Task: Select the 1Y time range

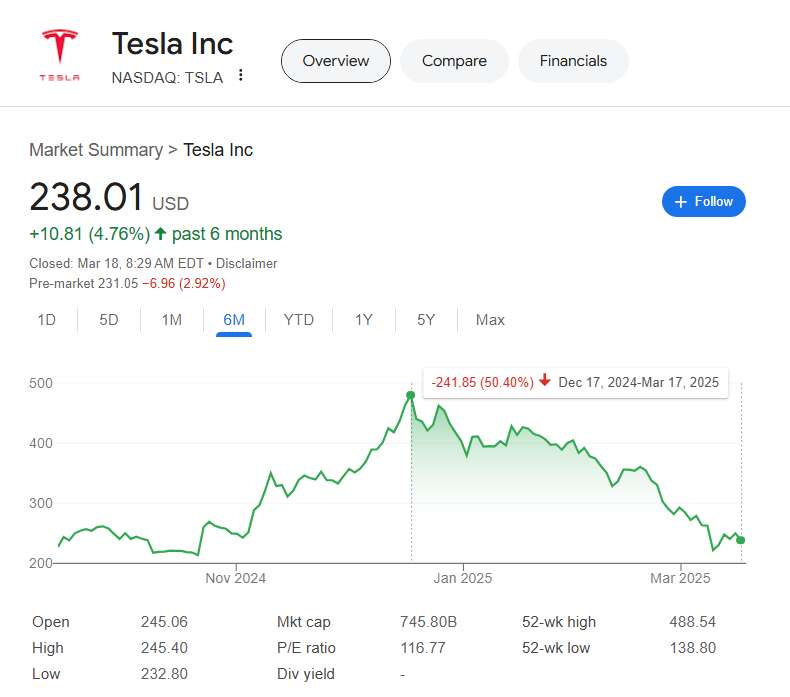Action: click(x=363, y=320)
